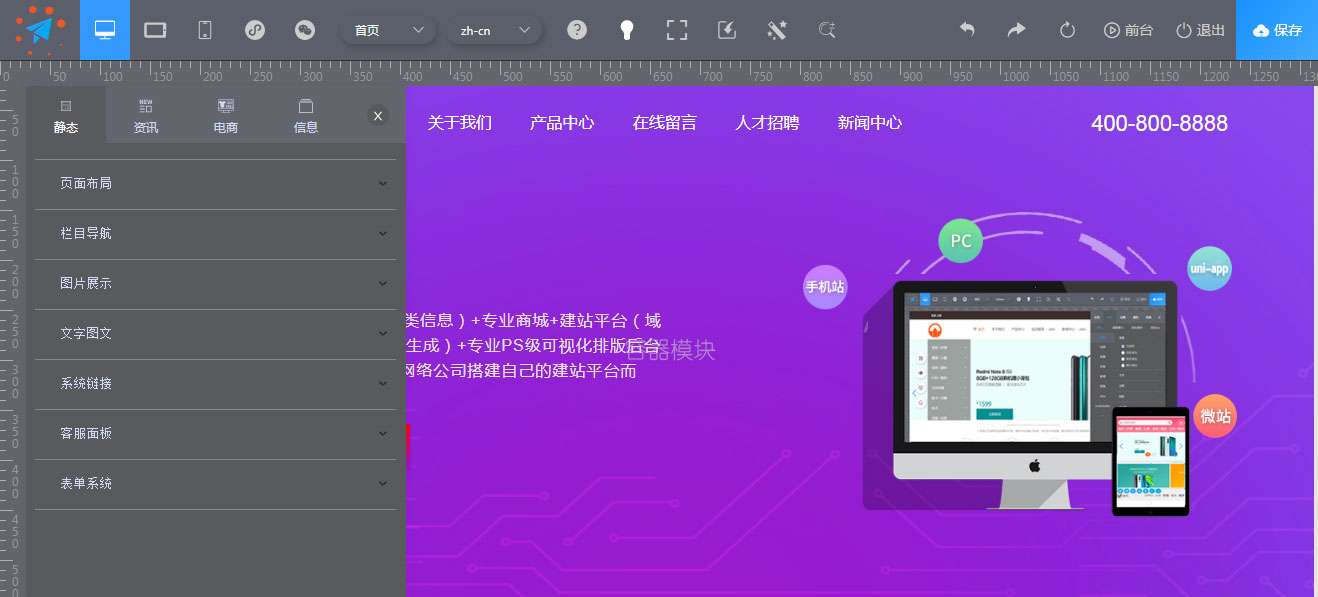This screenshot has width=1318, height=597.
Task: Switch to mobile phone preview mode
Action: point(205,30)
